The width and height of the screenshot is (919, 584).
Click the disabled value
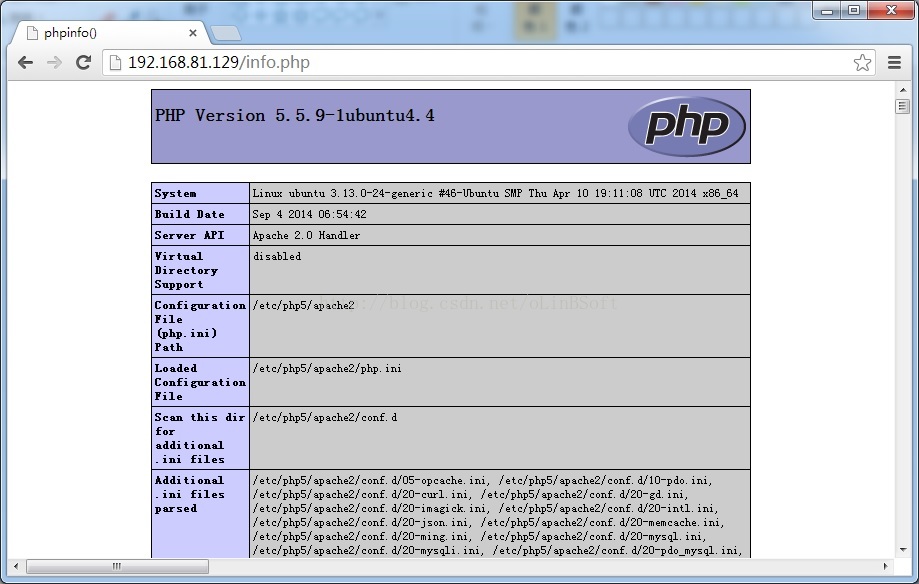277,256
